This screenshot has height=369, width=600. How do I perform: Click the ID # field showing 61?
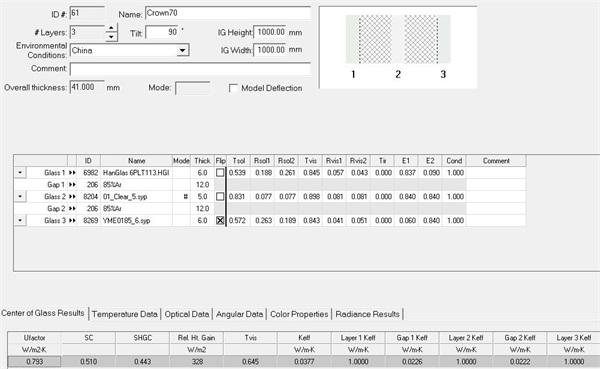pyautogui.click(x=87, y=13)
